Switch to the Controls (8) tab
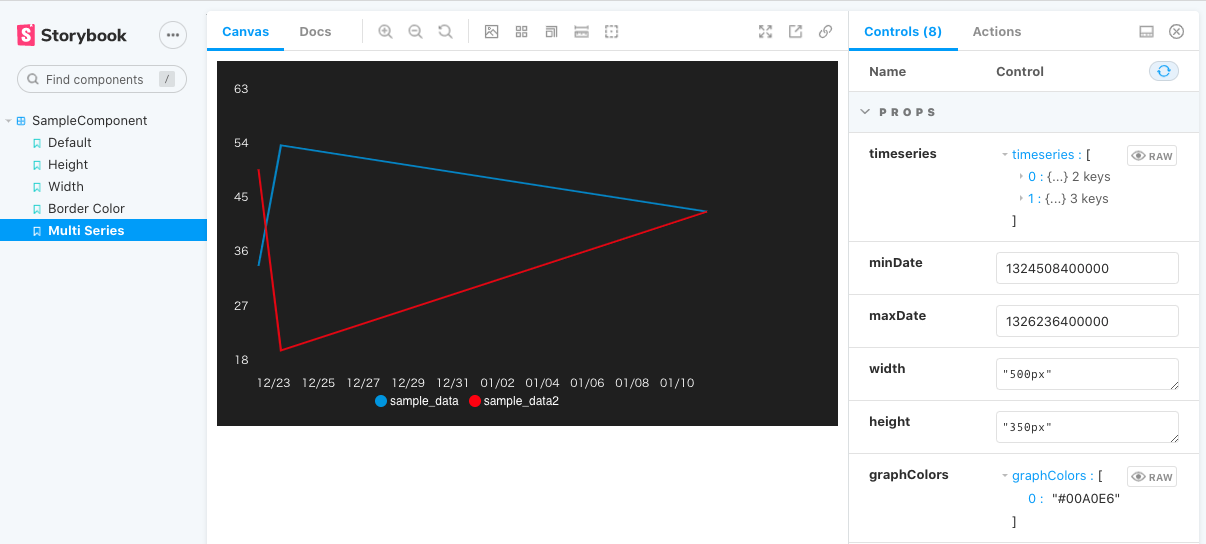1206x544 pixels. [x=903, y=31]
